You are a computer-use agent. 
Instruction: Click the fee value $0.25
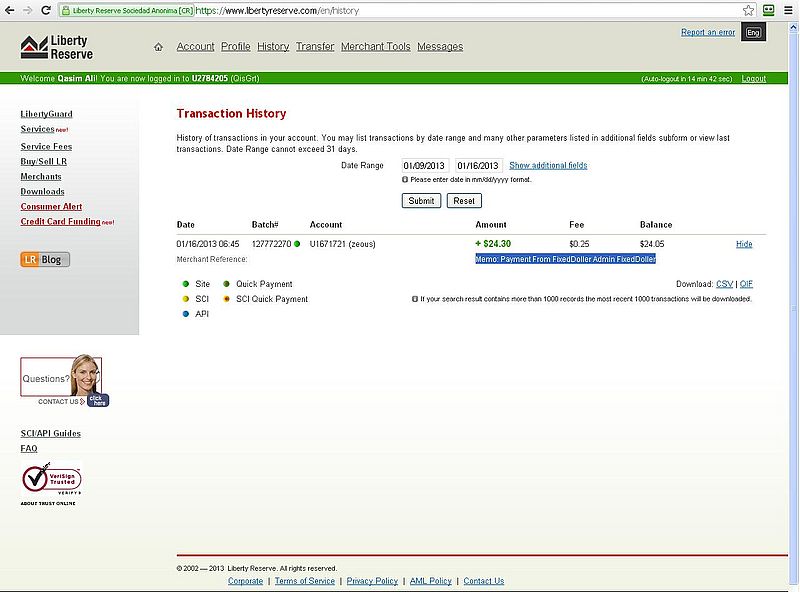point(579,244)
